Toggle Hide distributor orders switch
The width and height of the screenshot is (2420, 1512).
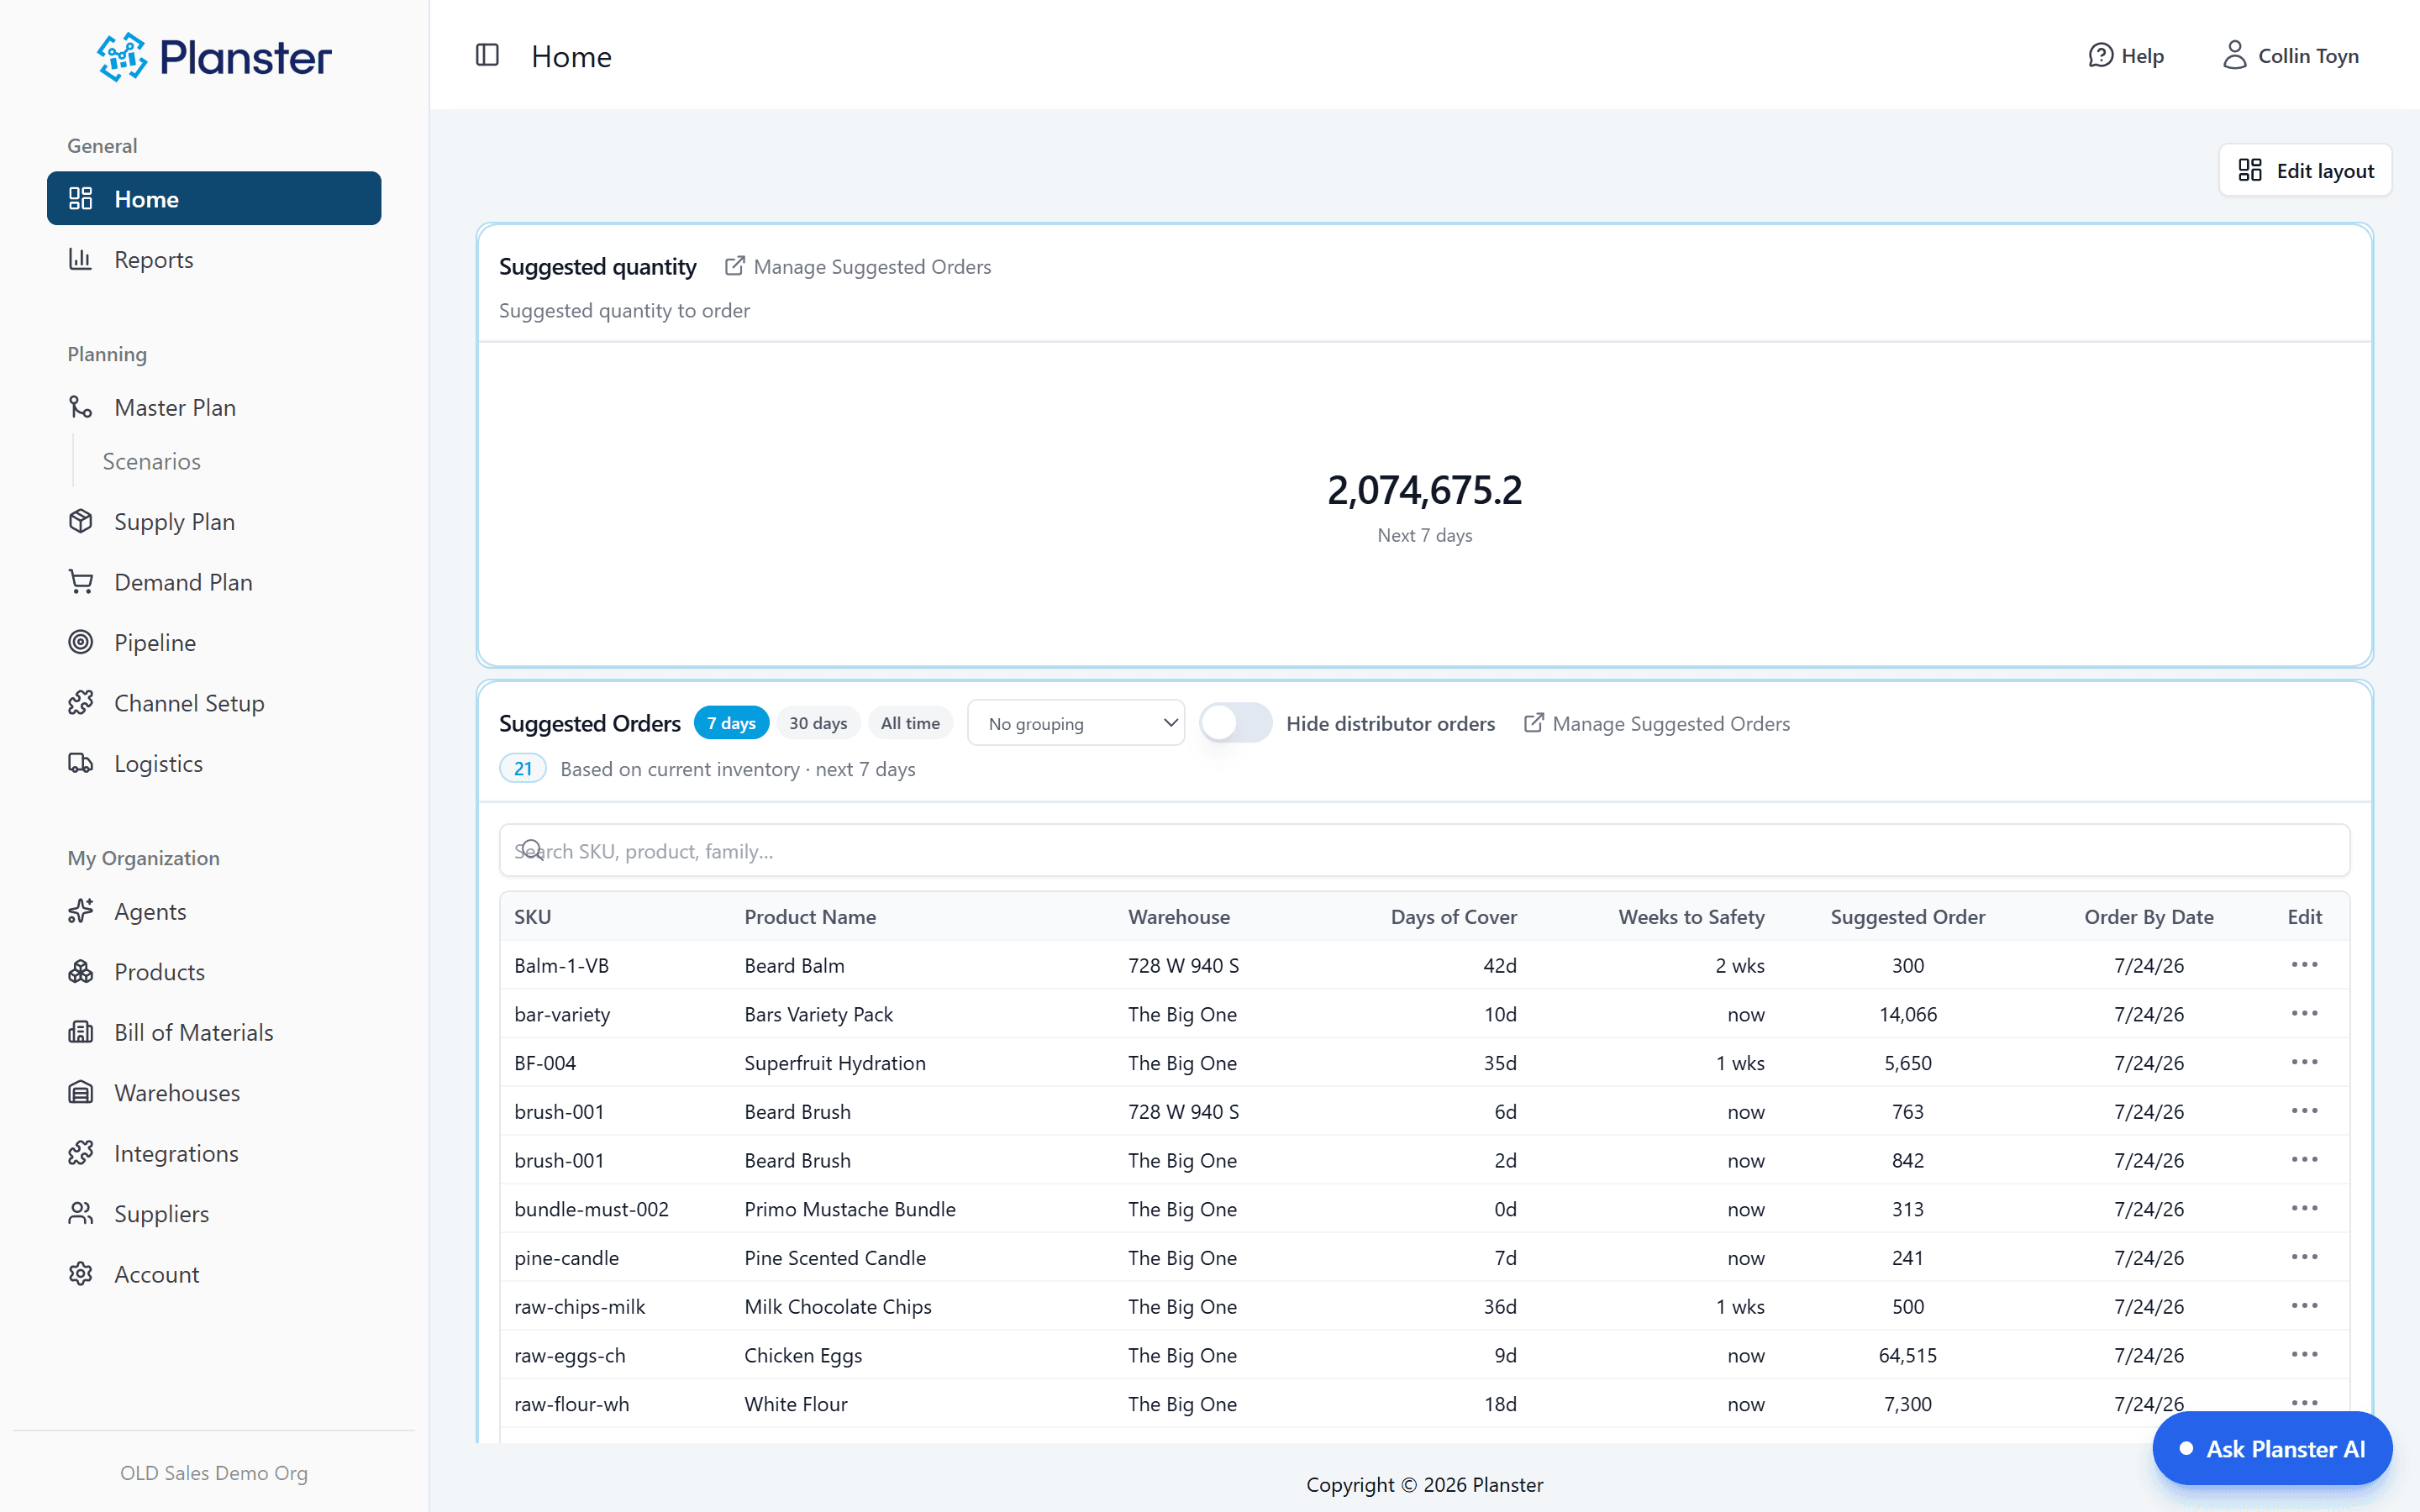point(1236,723)
